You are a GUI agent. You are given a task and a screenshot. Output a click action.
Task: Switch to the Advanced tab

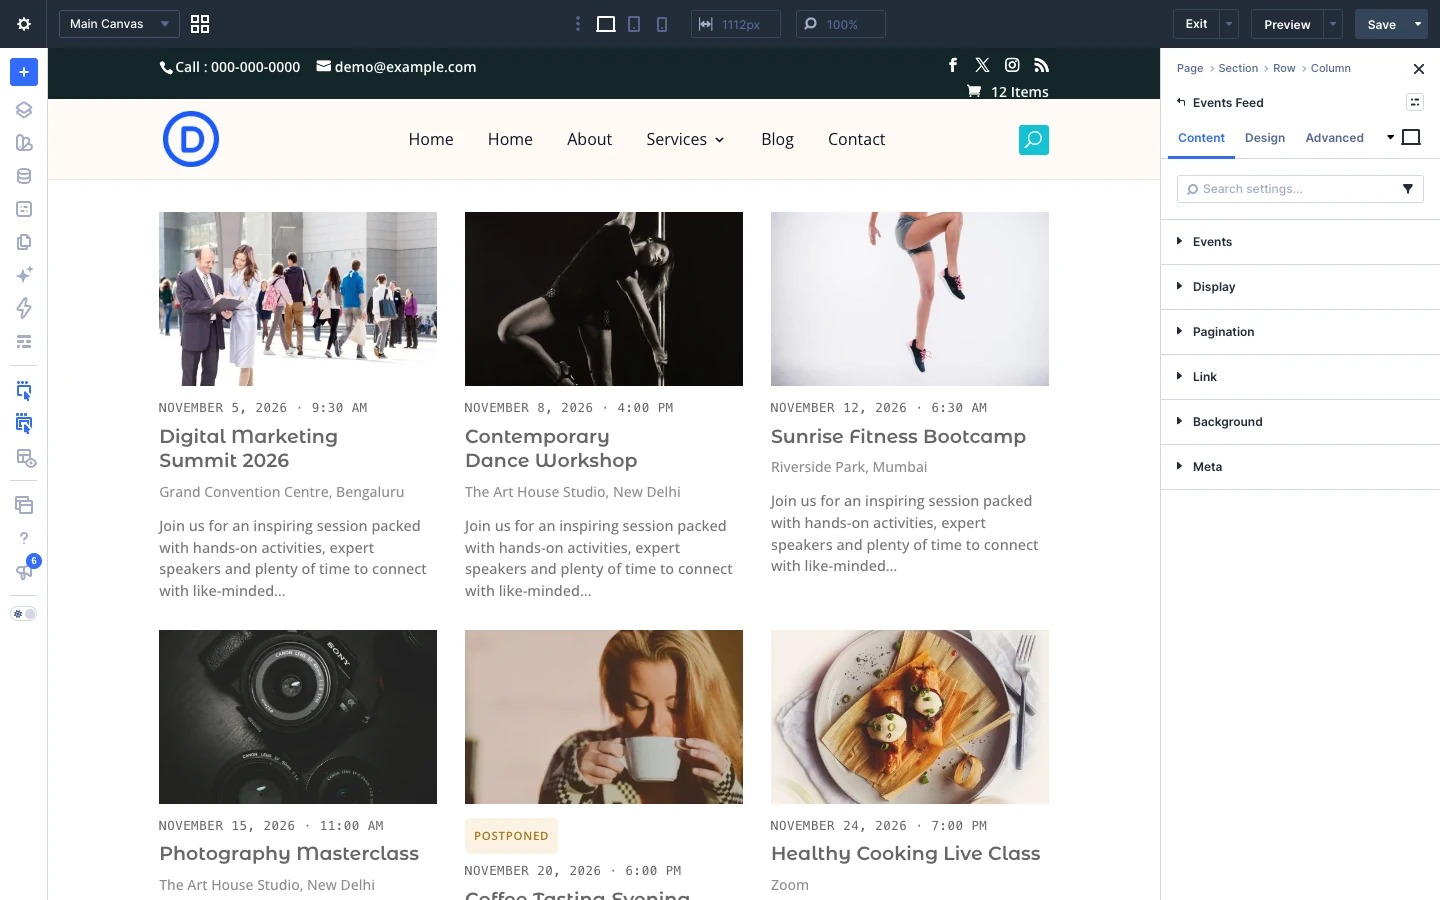[x=1334, y=138]
